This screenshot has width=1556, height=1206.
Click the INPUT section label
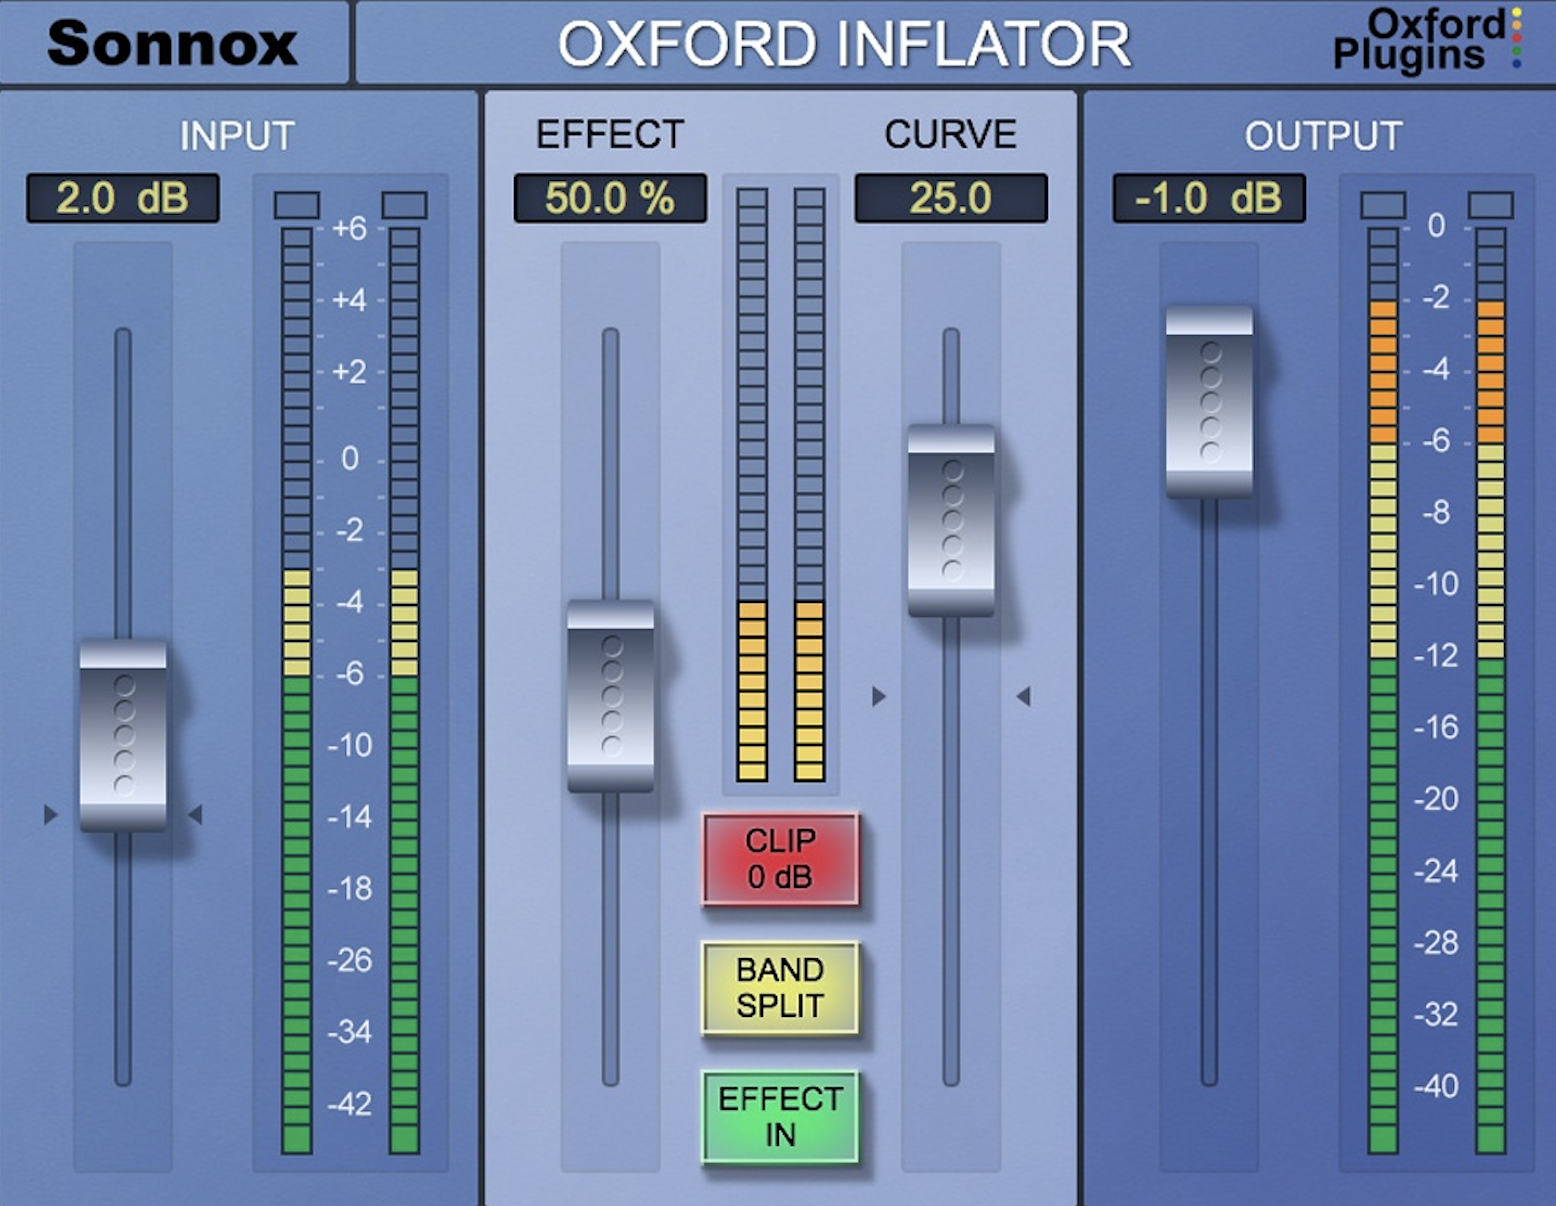[237, 136]
